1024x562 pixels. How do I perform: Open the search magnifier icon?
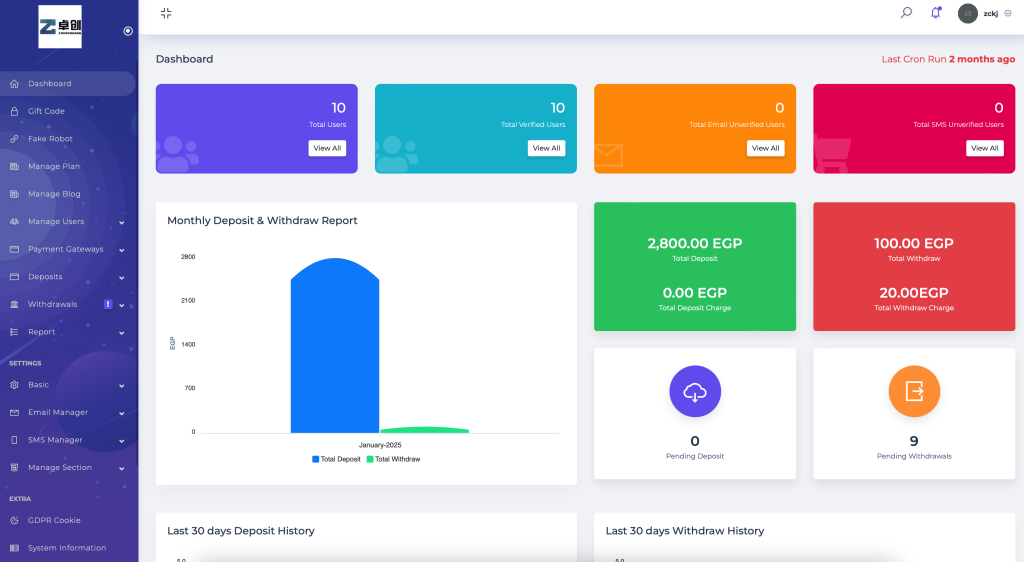coord(906,12)
